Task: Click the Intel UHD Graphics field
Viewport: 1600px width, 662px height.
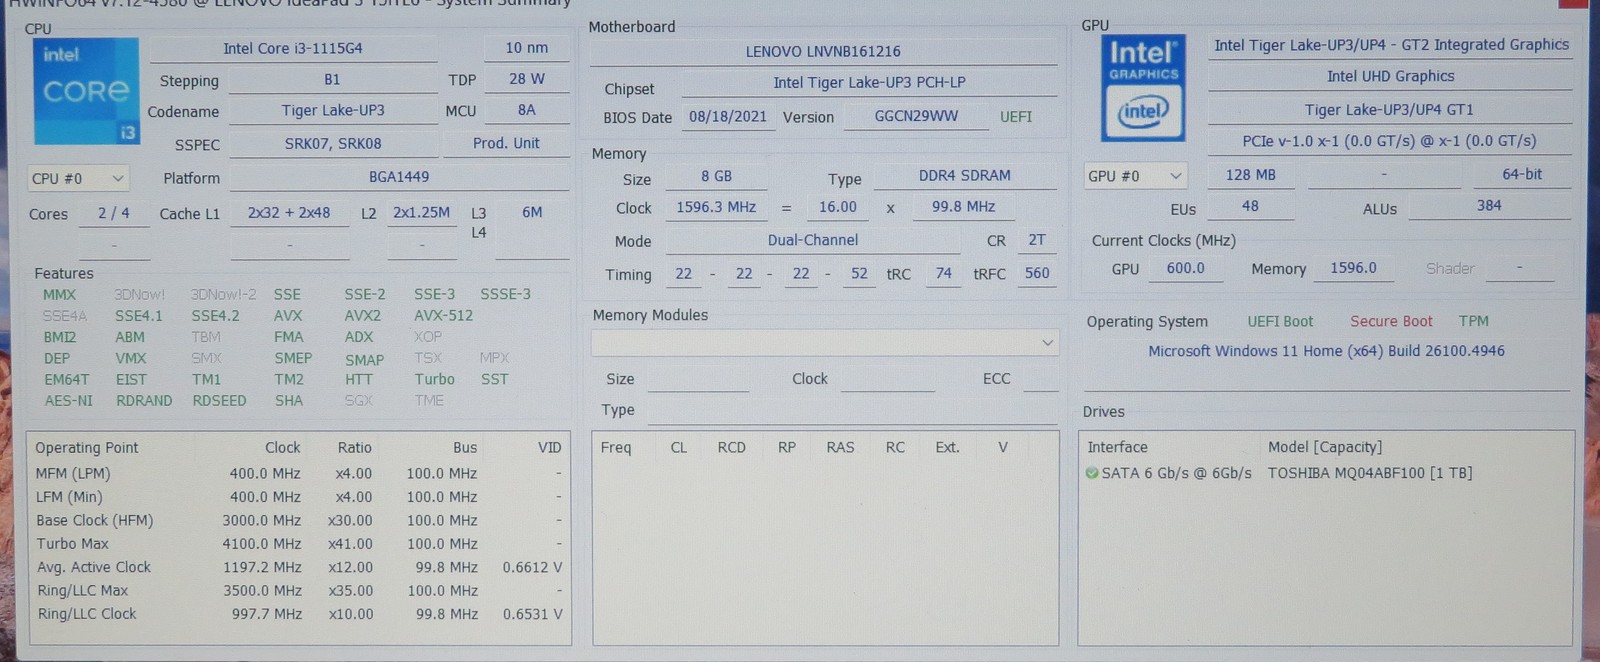Action: [1391, 77]
